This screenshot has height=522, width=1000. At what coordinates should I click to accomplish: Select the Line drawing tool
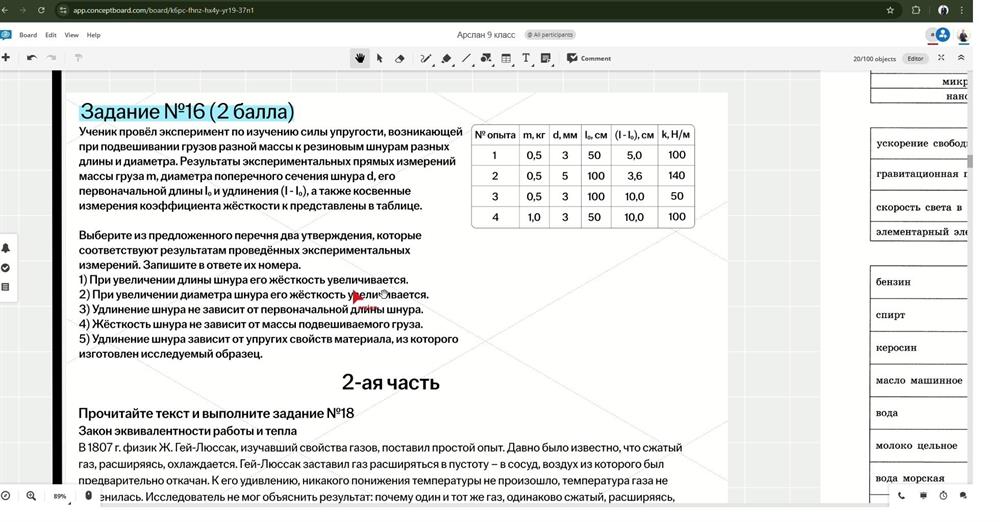[466, 58]
